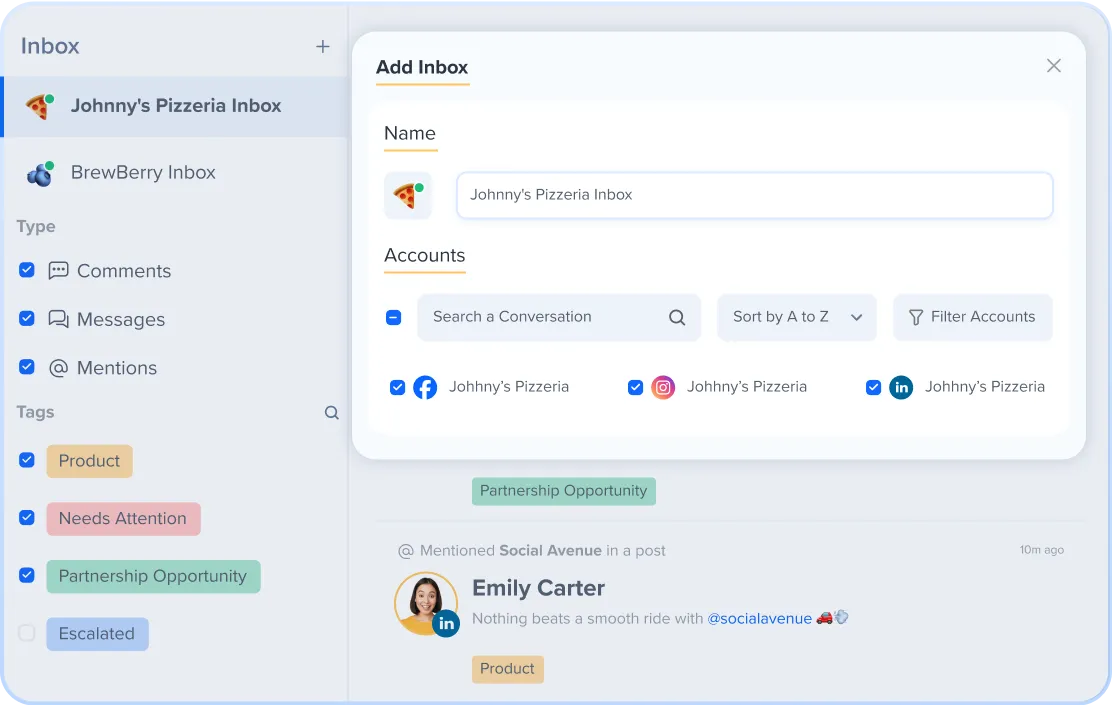This screenshot has height=705, width=1112.
Task: Click the Filter Accounts button
Action: pyautogui.click(x=972, y=317)
